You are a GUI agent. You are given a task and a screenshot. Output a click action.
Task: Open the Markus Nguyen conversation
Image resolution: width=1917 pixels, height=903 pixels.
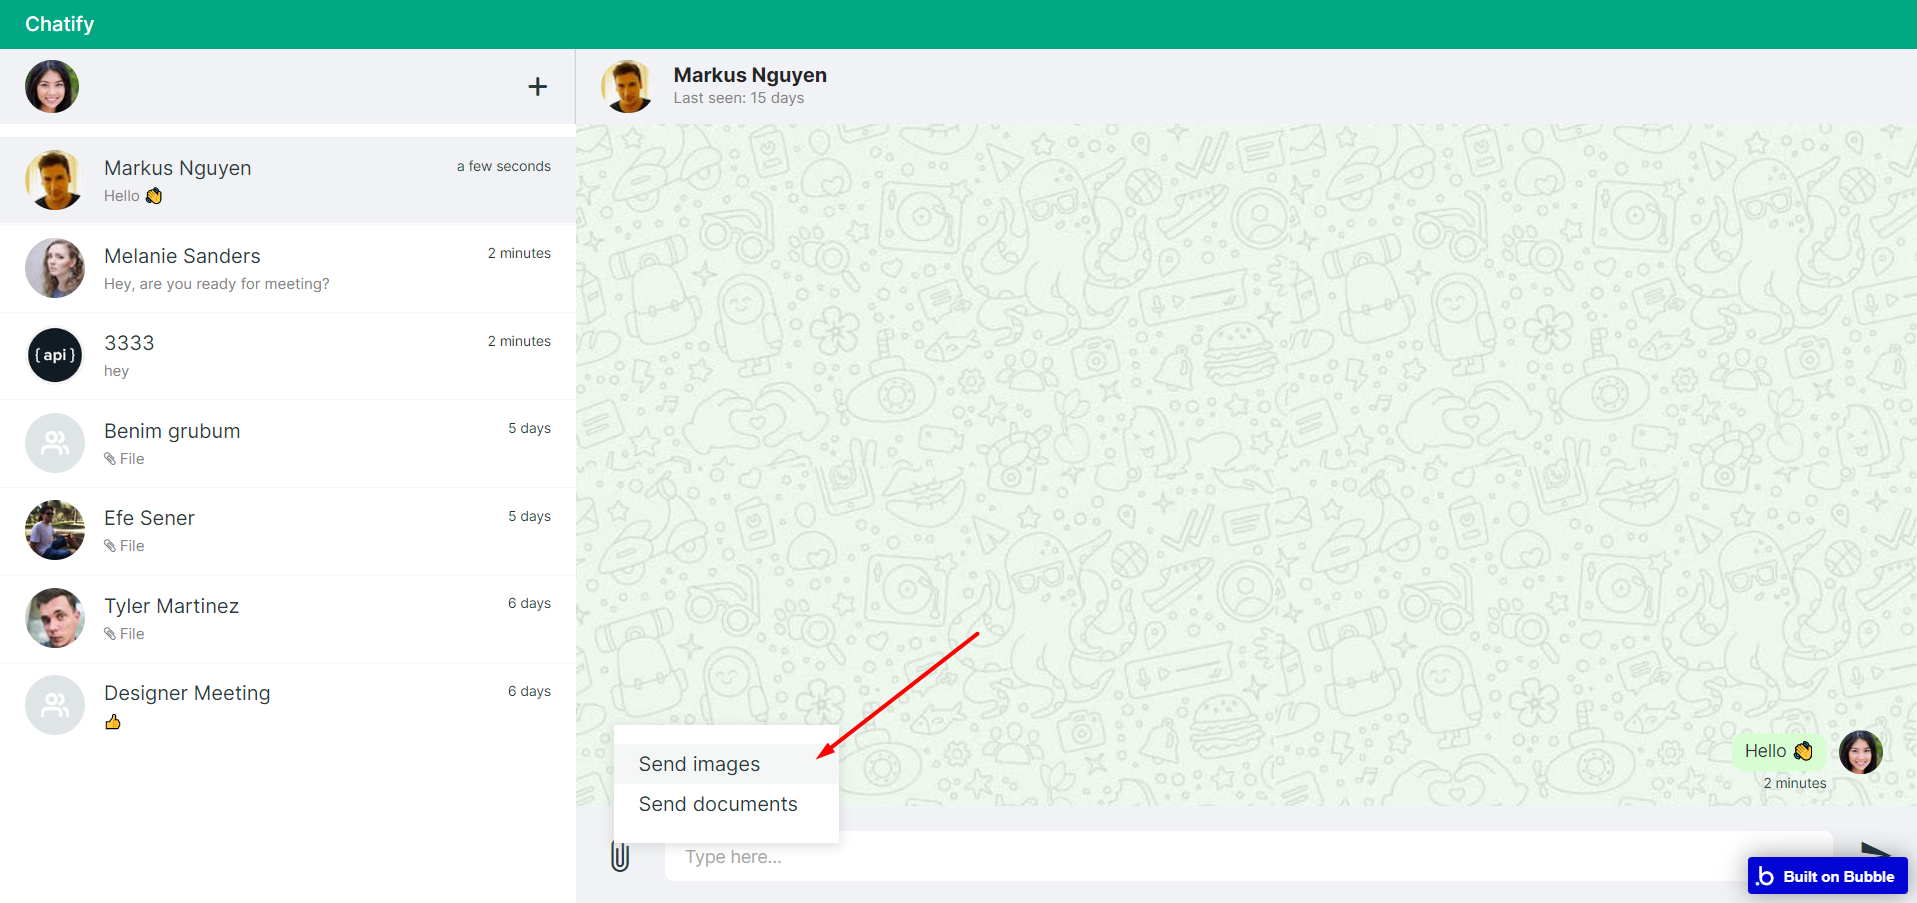pyautogui.click(x=288, y=180)
